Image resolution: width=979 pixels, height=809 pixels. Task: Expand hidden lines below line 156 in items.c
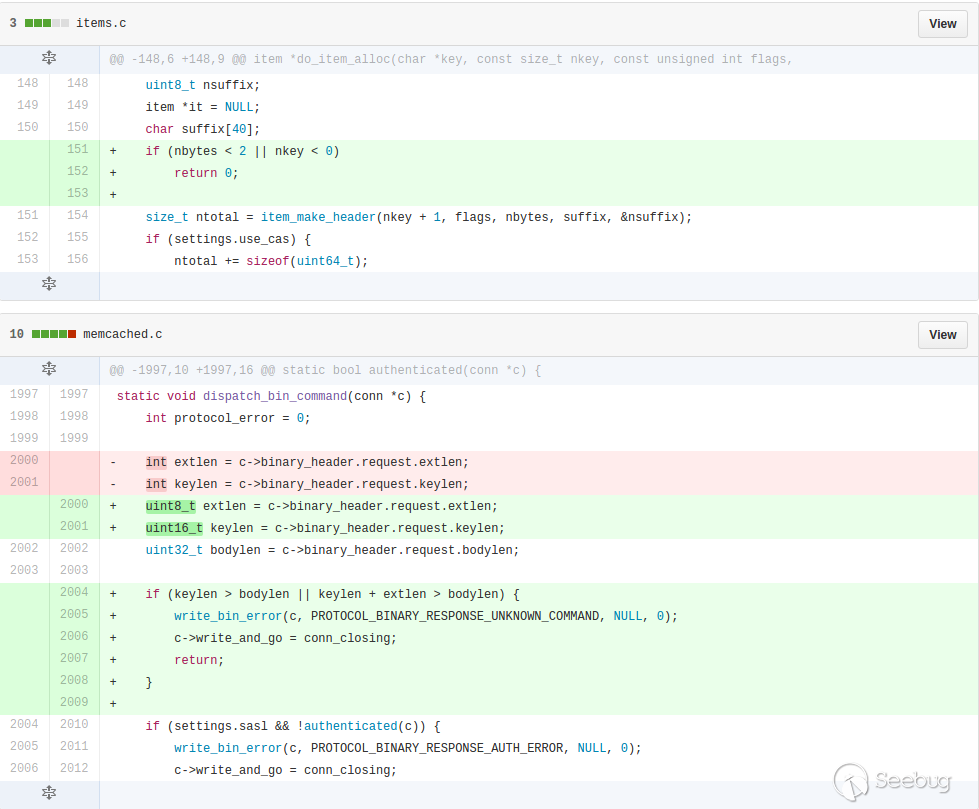pyautogui.click(x=49, y=285)
